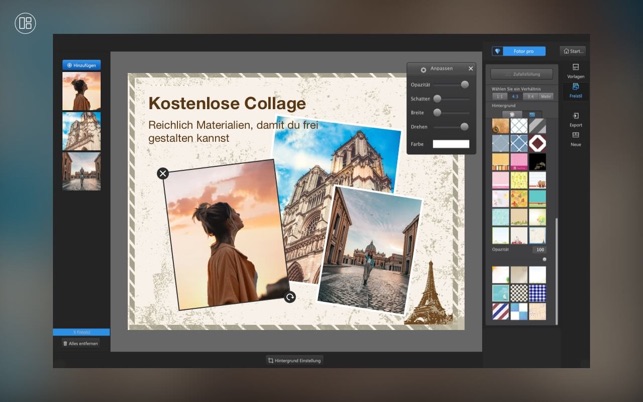The width and height of the screenshot is (643, 402).
Task: Switch to the color wheel background tab
Action: tap(512, 114)
